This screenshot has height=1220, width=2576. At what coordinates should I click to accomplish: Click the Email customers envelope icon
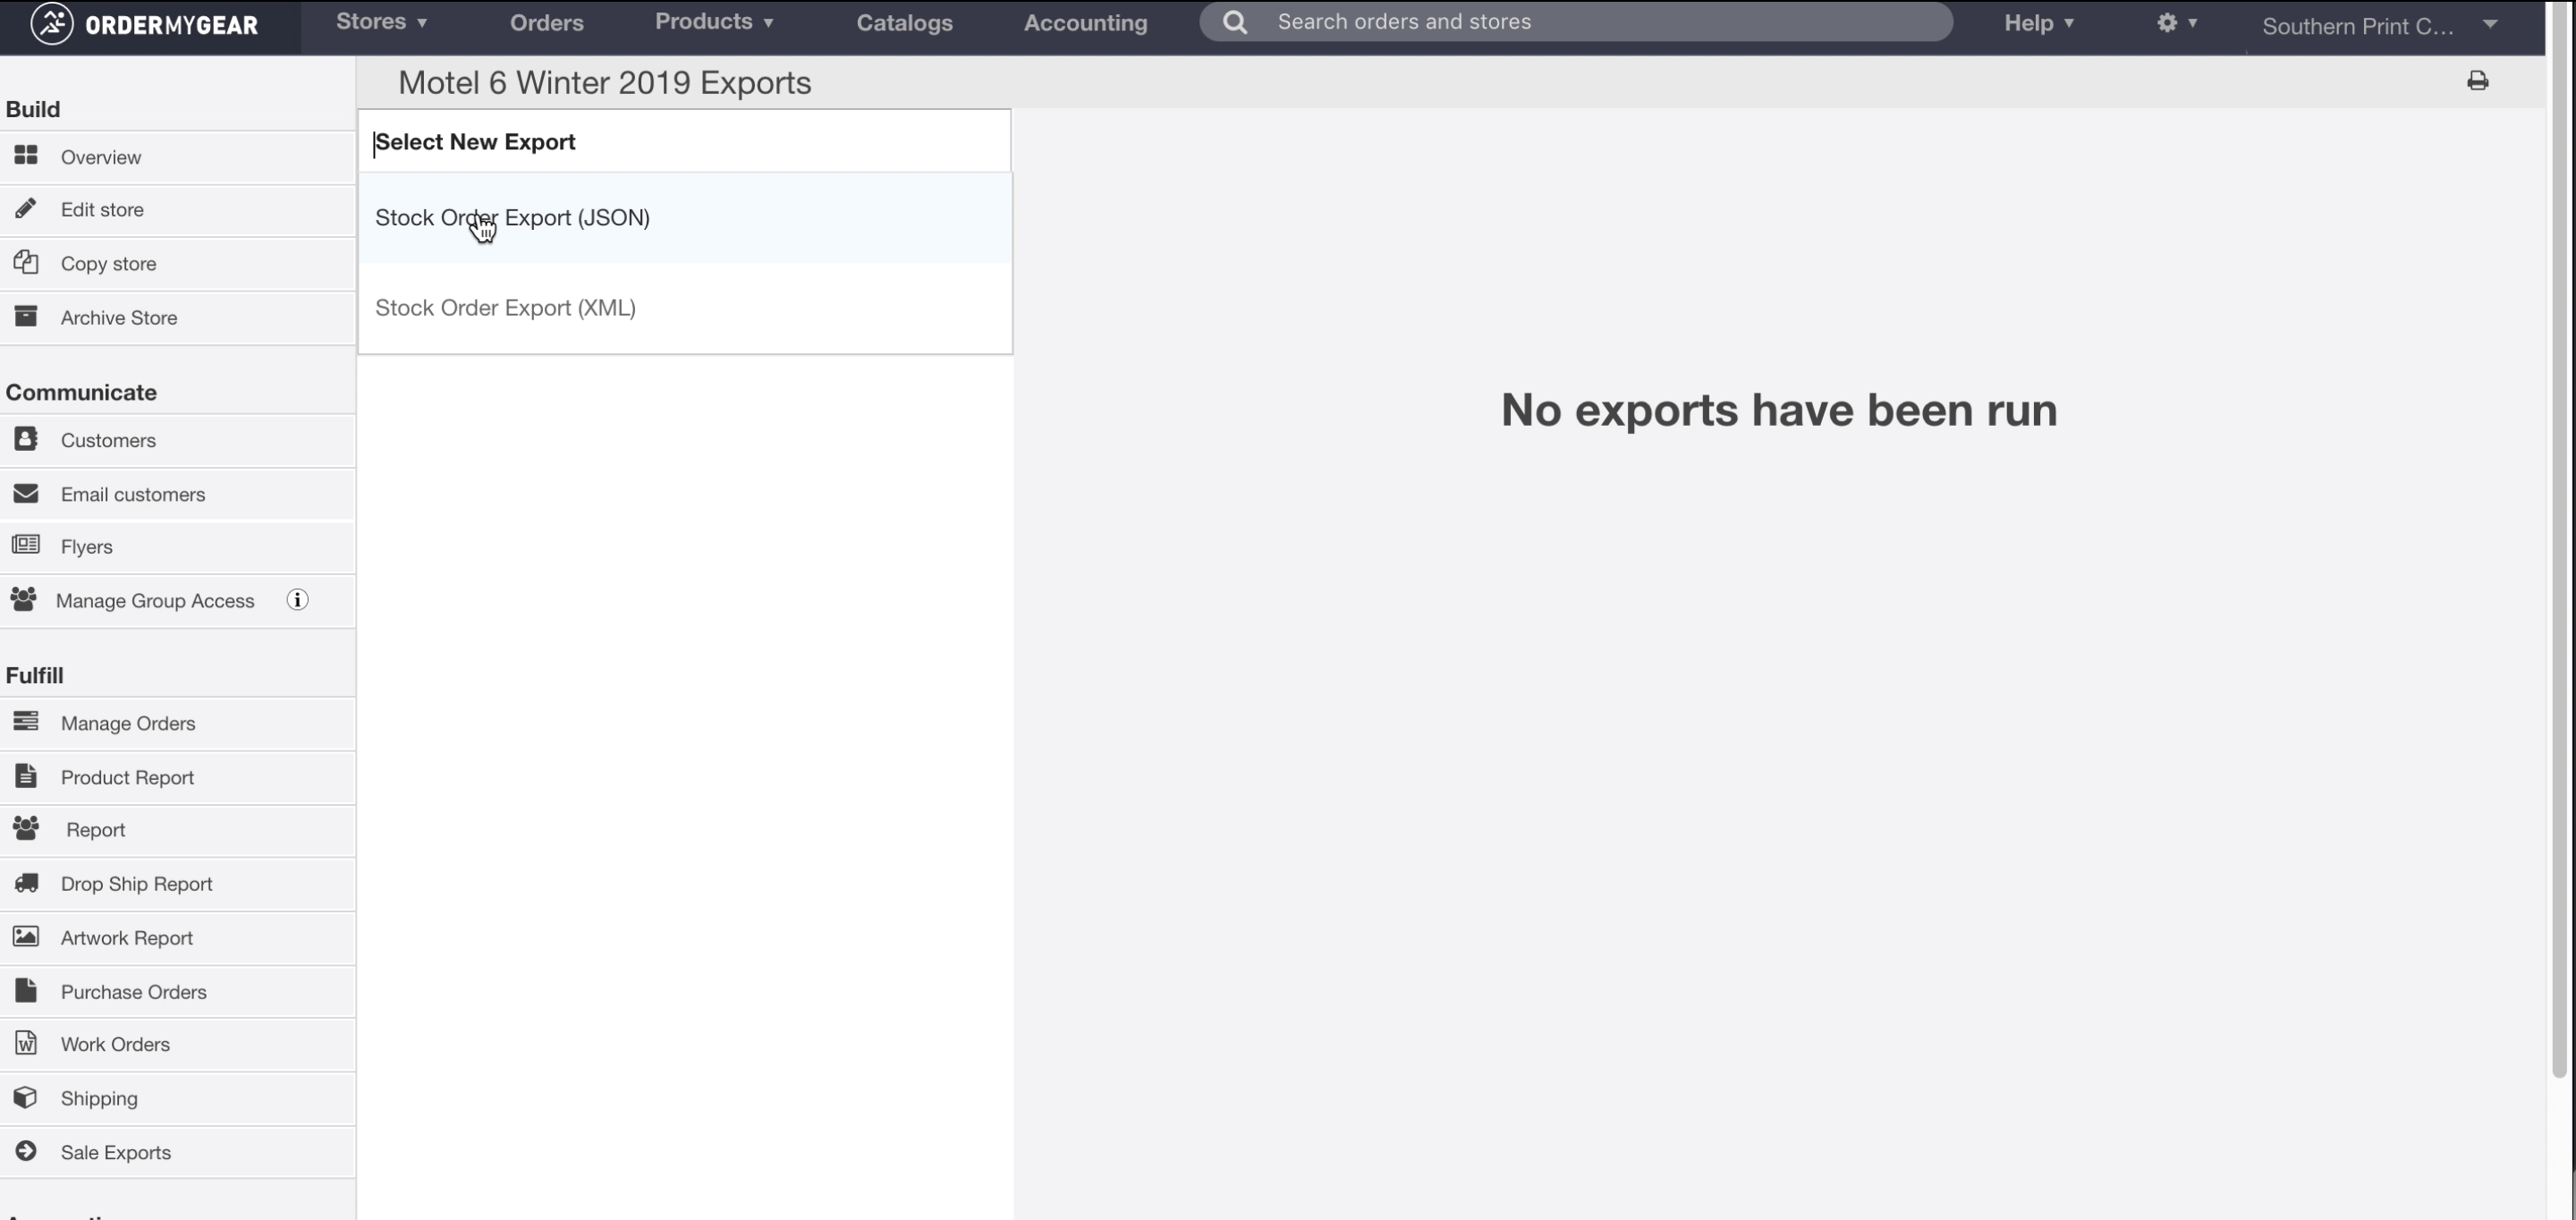26,493
